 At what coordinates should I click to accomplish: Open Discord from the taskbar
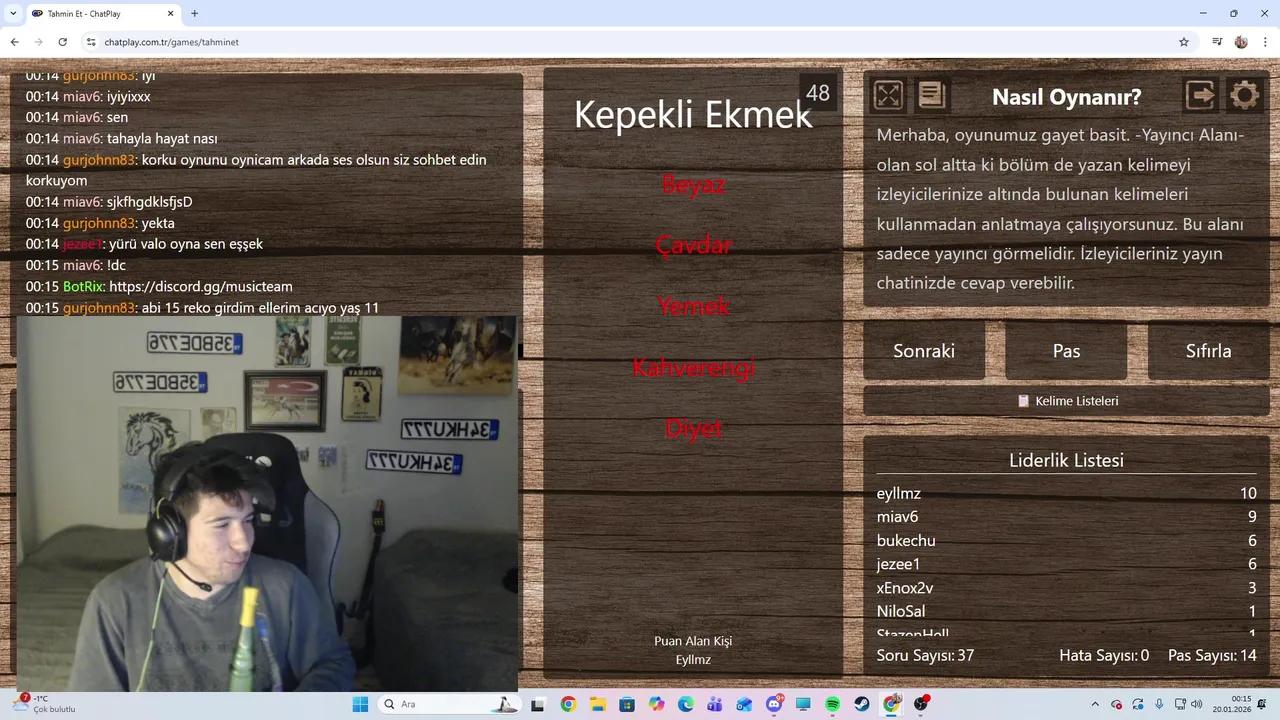[774, 704]
